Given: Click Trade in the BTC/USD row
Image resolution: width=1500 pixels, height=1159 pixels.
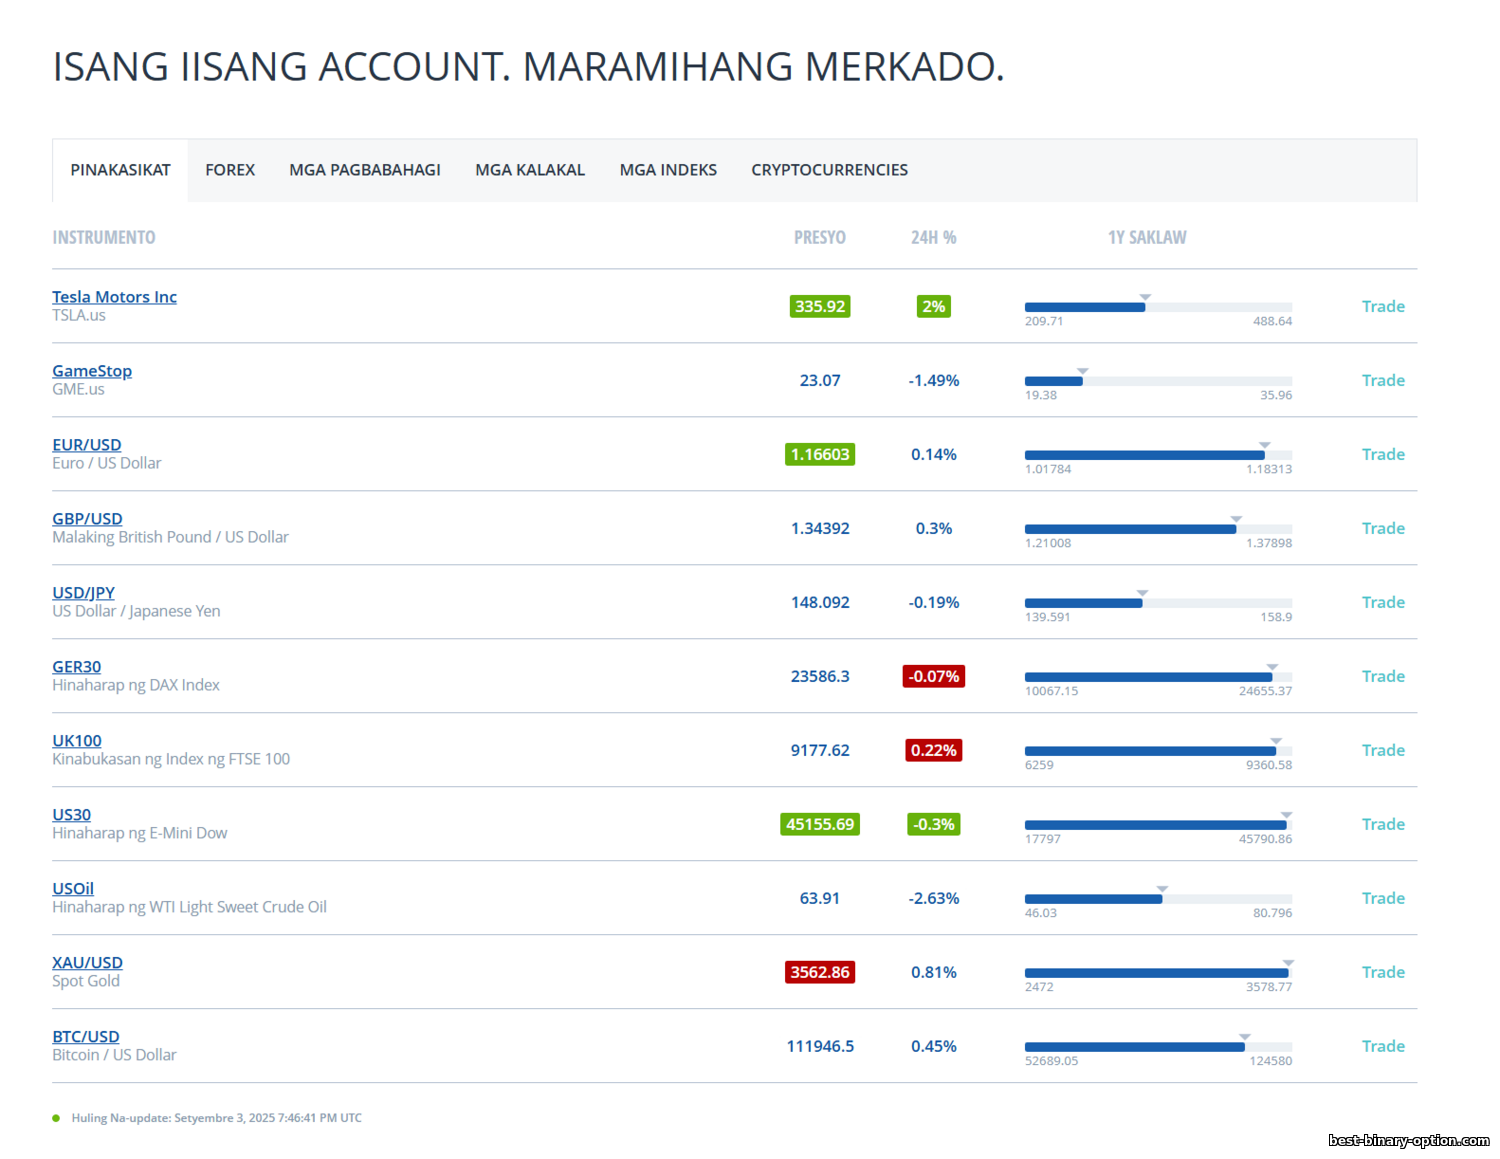Looking at the screenshot, I should pos(1383,1047).
